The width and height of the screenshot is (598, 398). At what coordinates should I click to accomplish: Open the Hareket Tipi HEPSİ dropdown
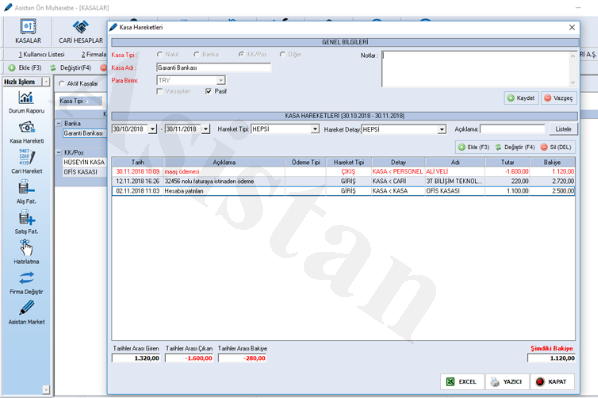(x=315, y=129)
